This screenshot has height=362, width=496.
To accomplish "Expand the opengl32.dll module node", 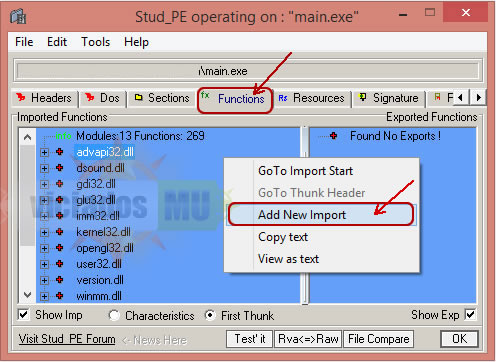I will point(44,248).
